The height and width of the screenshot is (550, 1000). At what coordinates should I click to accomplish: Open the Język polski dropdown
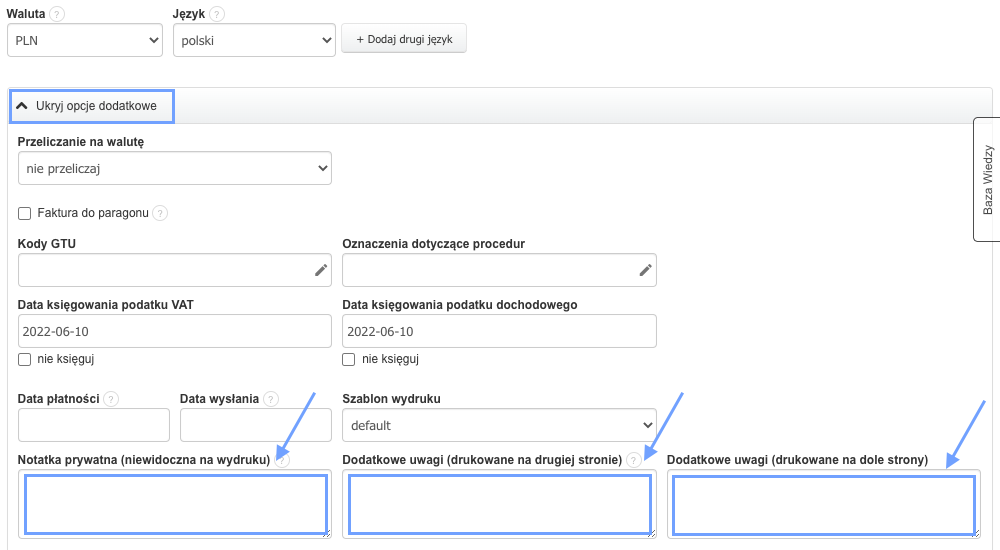253,40
